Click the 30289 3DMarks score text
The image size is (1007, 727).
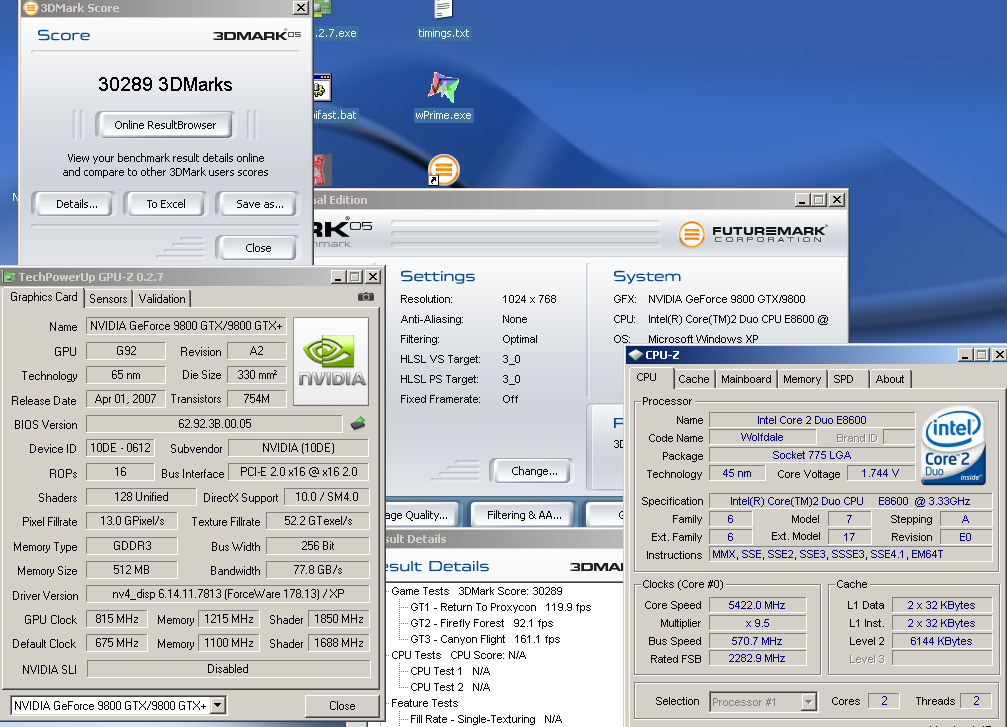165,84
